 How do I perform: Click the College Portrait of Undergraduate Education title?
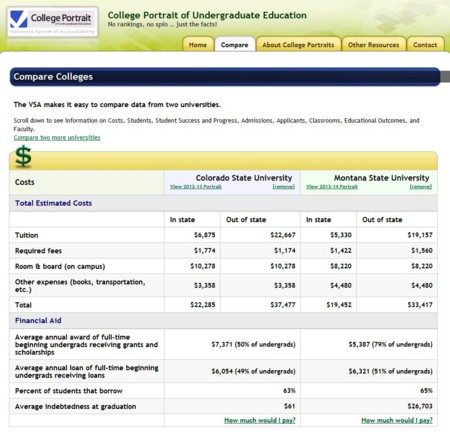pos(207,15)
